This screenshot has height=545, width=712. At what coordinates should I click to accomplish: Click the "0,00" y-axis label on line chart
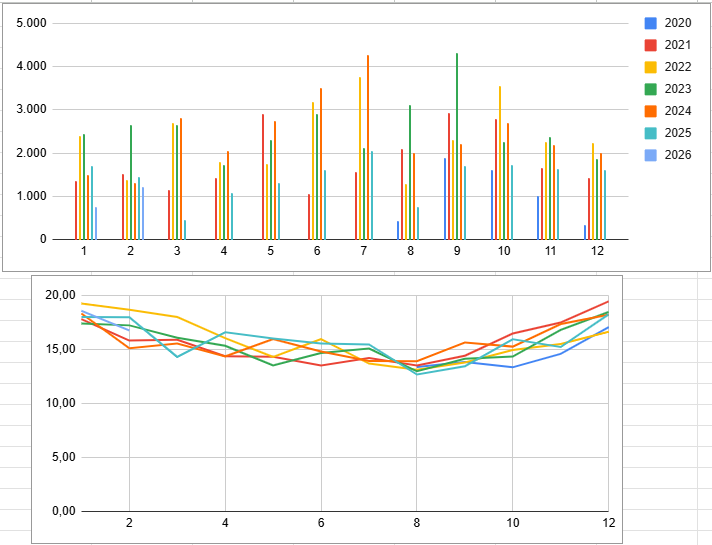(x=65, y=511)
